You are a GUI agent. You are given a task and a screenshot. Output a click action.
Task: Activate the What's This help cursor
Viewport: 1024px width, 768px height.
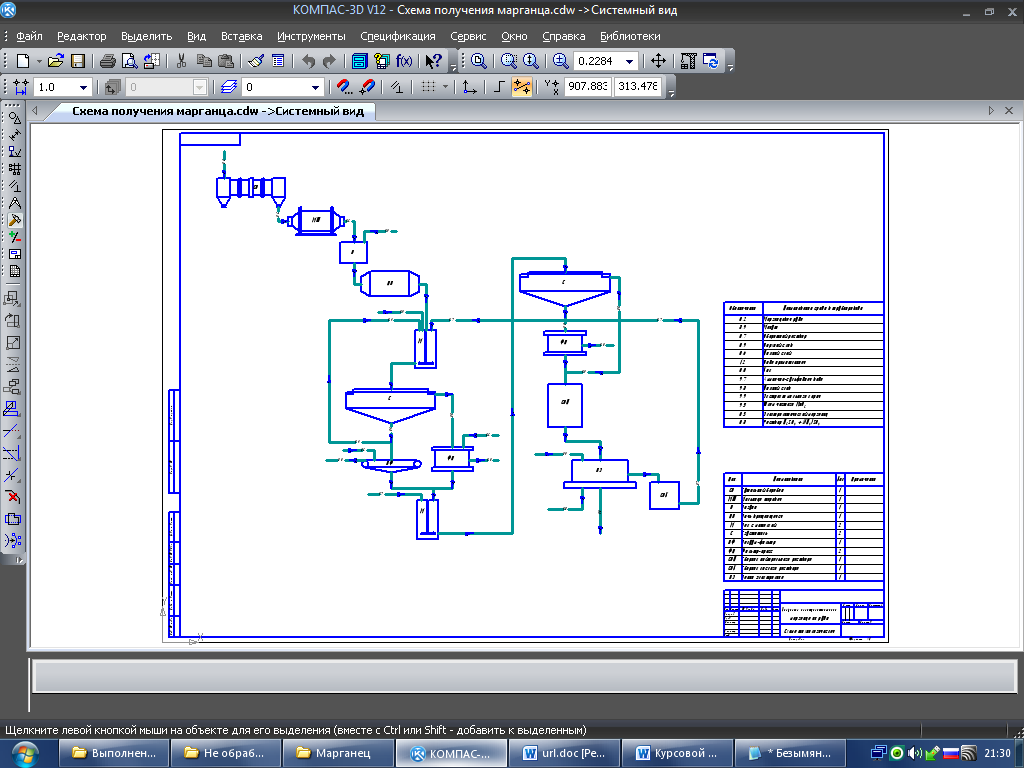point(433,61)
